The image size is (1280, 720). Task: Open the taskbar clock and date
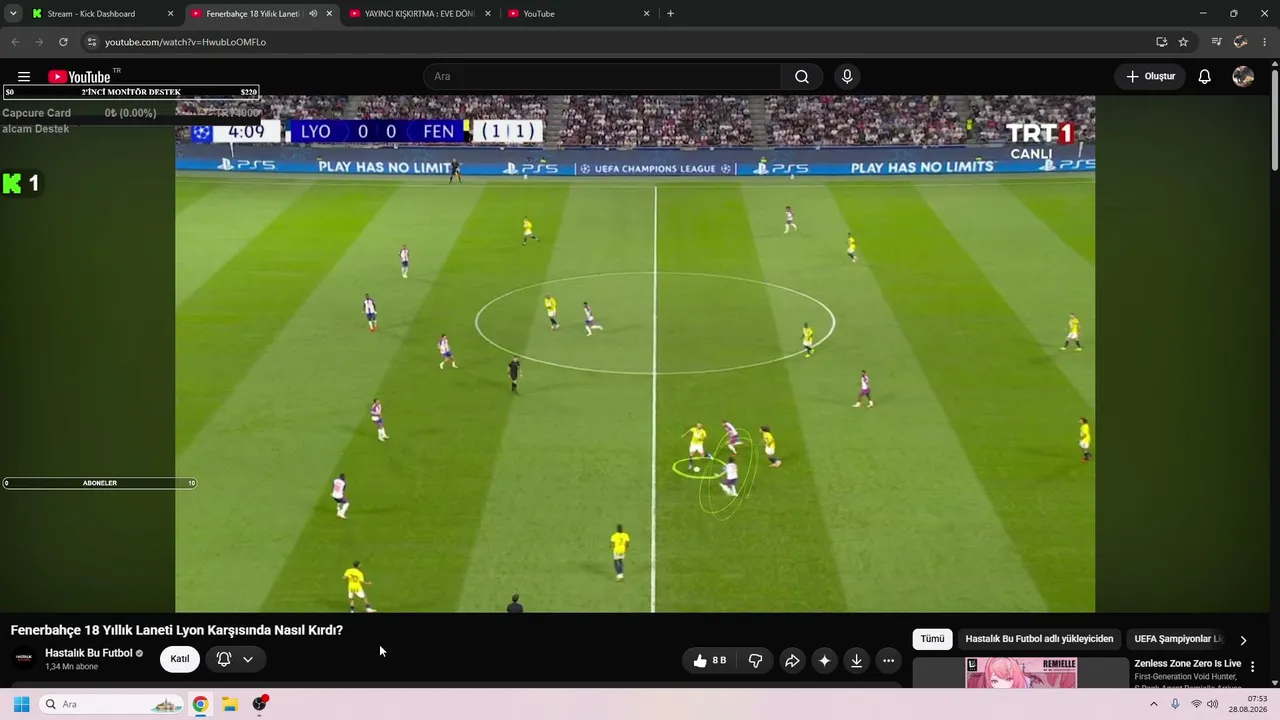1248,704
